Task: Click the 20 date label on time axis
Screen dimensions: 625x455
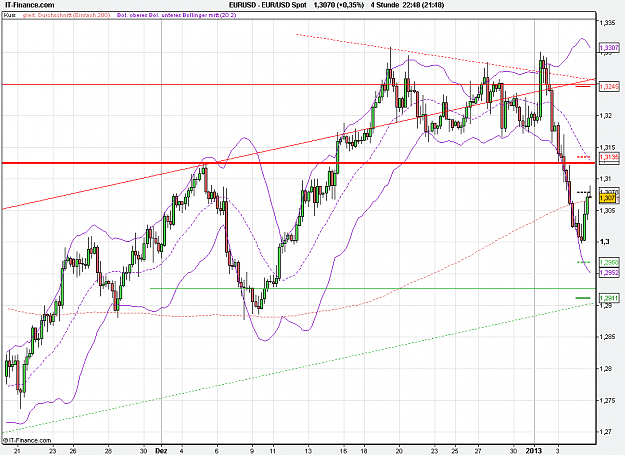Action: point(399,451)
